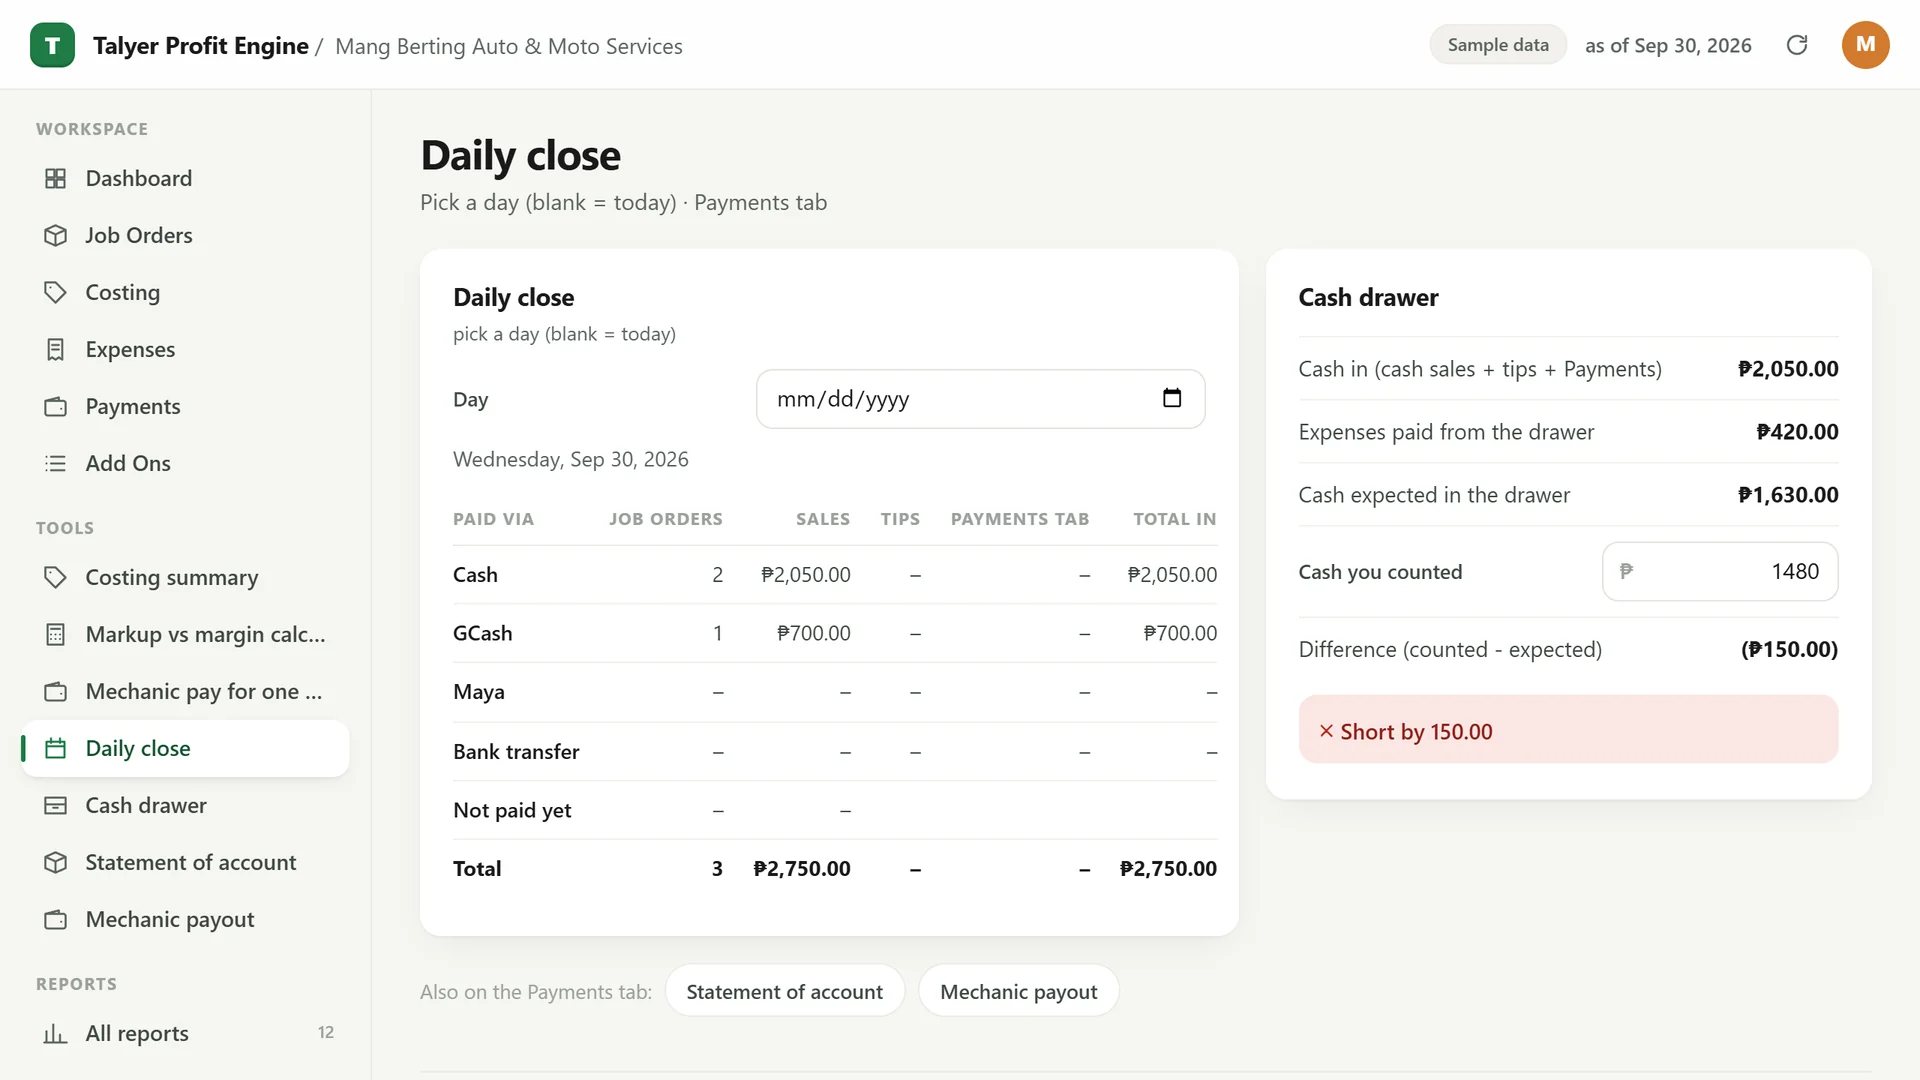1920x1080 pixels.
Task: Click the as of Sep 30, 2026 text
Action: [x=1668, y=45]
